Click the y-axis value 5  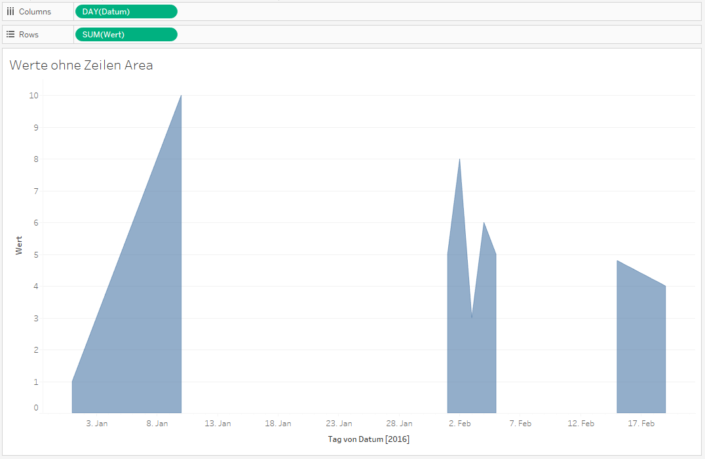click(x=36, y=254)
